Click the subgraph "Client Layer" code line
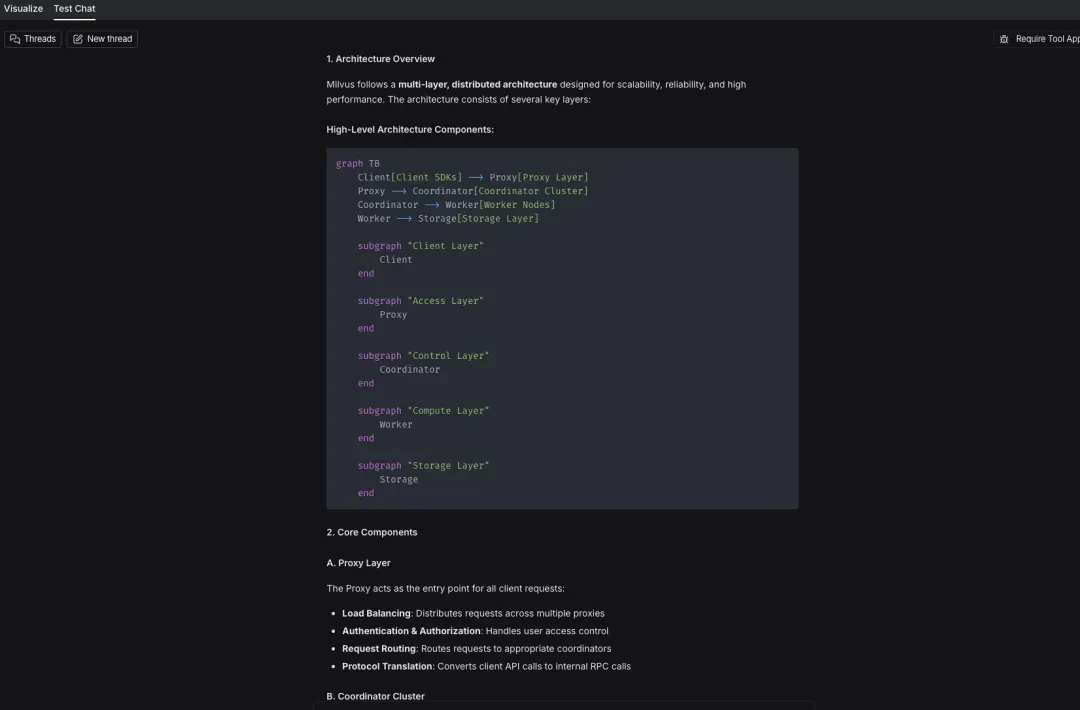The height and width of the screenshot is (710, 1080). [x=420, y=246]
